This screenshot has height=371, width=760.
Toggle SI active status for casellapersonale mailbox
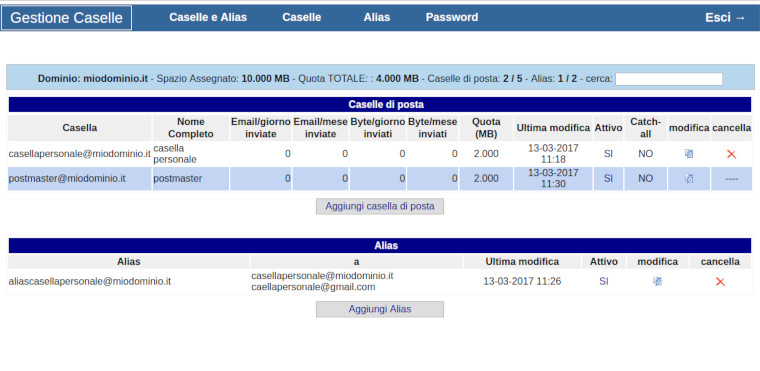[x=608, y=154]
